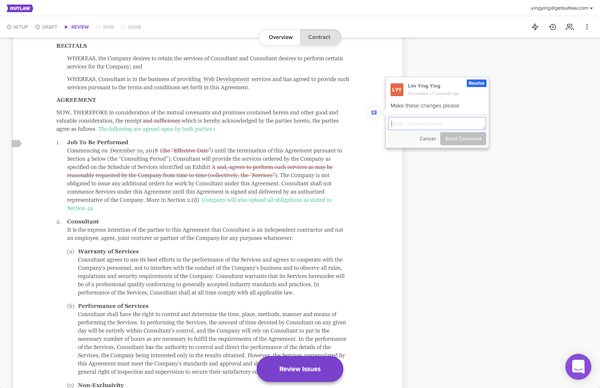Image resolution: width=600 pixels, height=388 pixels.
Task: Open the three-dot more options menu
Action: point(587,27)
